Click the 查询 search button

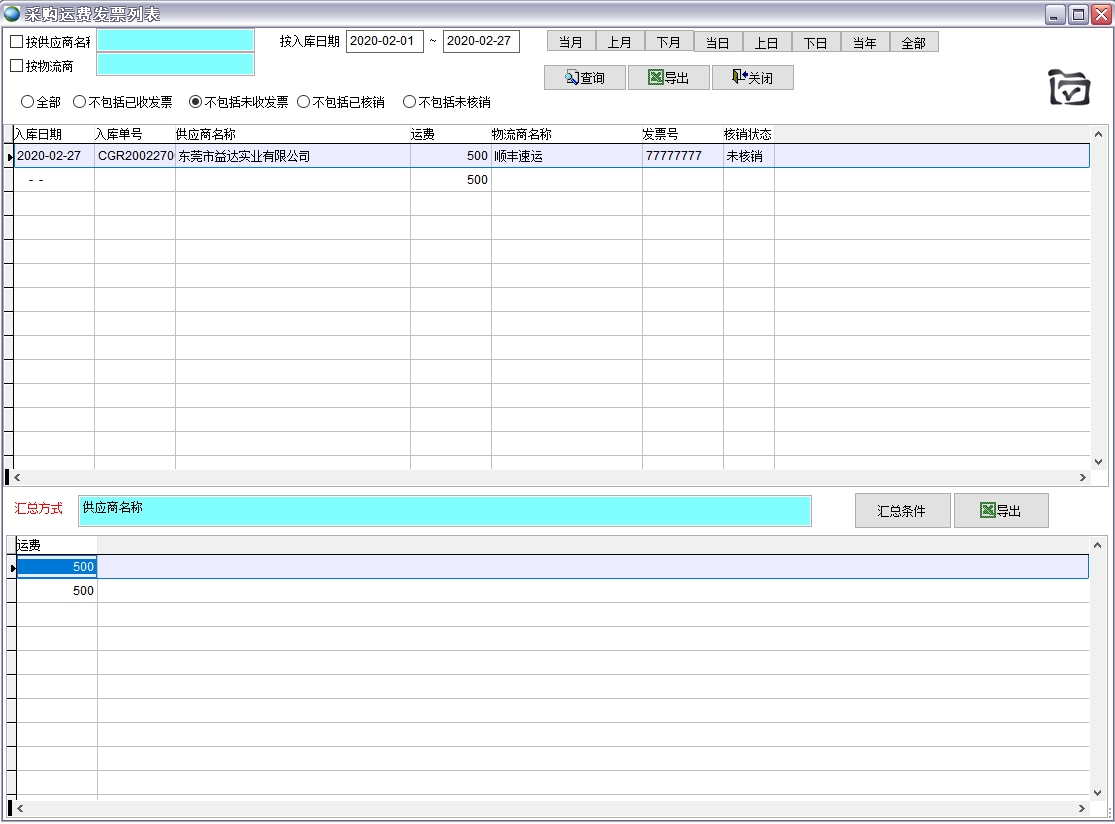tap(585, 78)
